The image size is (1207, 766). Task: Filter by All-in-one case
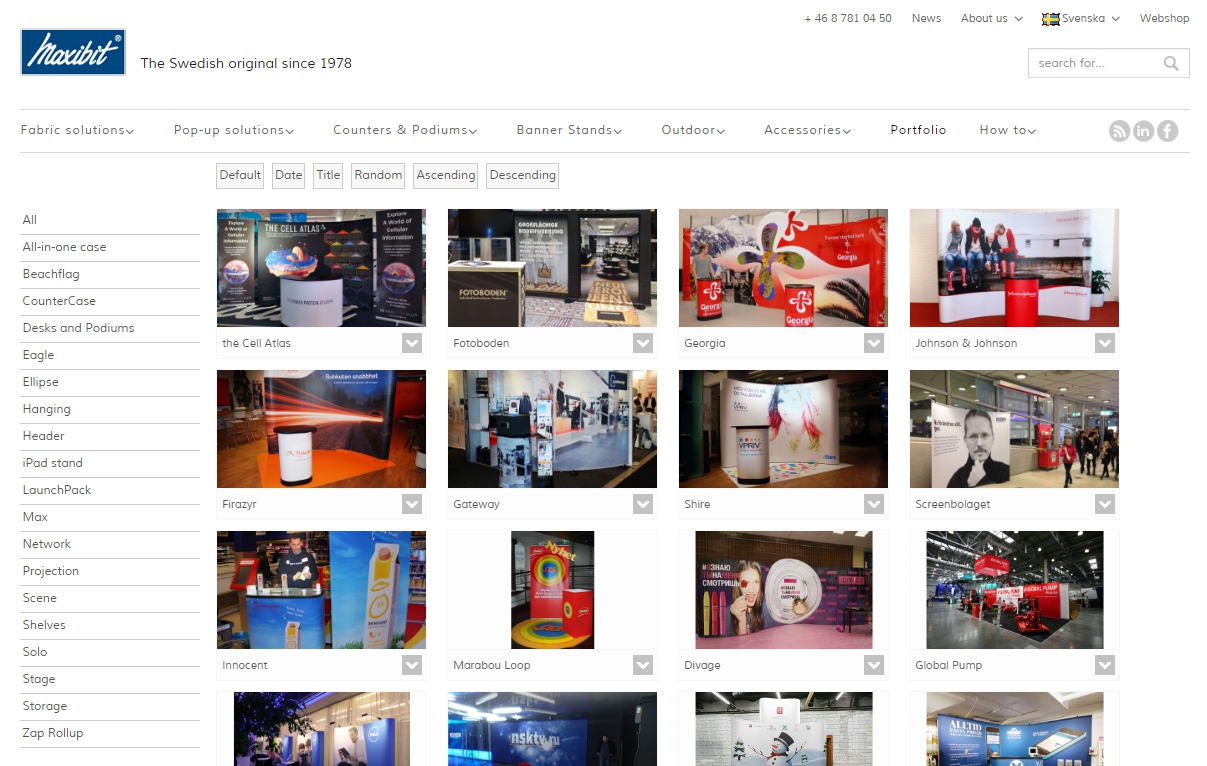point(110,247)
